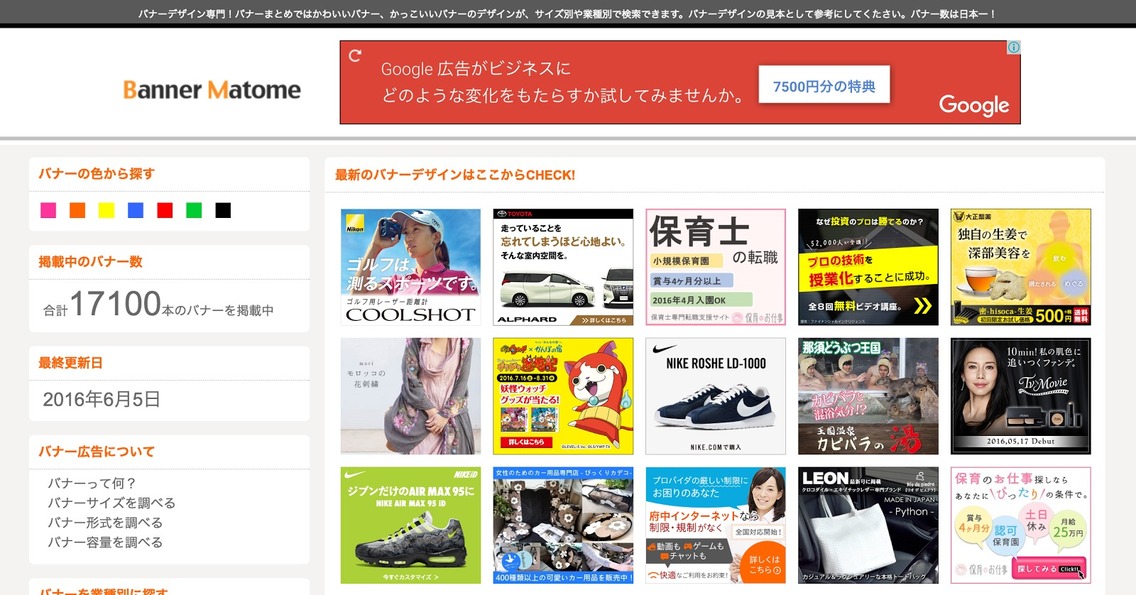Click the refresh arrow icon on Google ad
Viewport: 1136px width, 595px height.
click(x=354, y=56)
